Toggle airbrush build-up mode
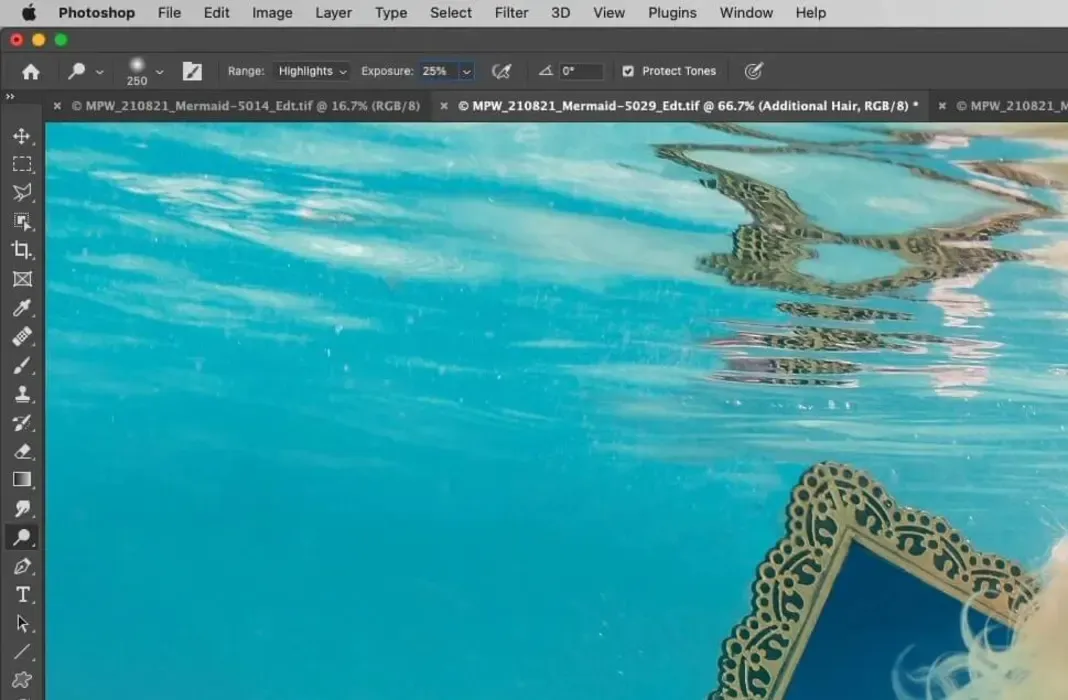1068x700 pixels. [501, 72]
